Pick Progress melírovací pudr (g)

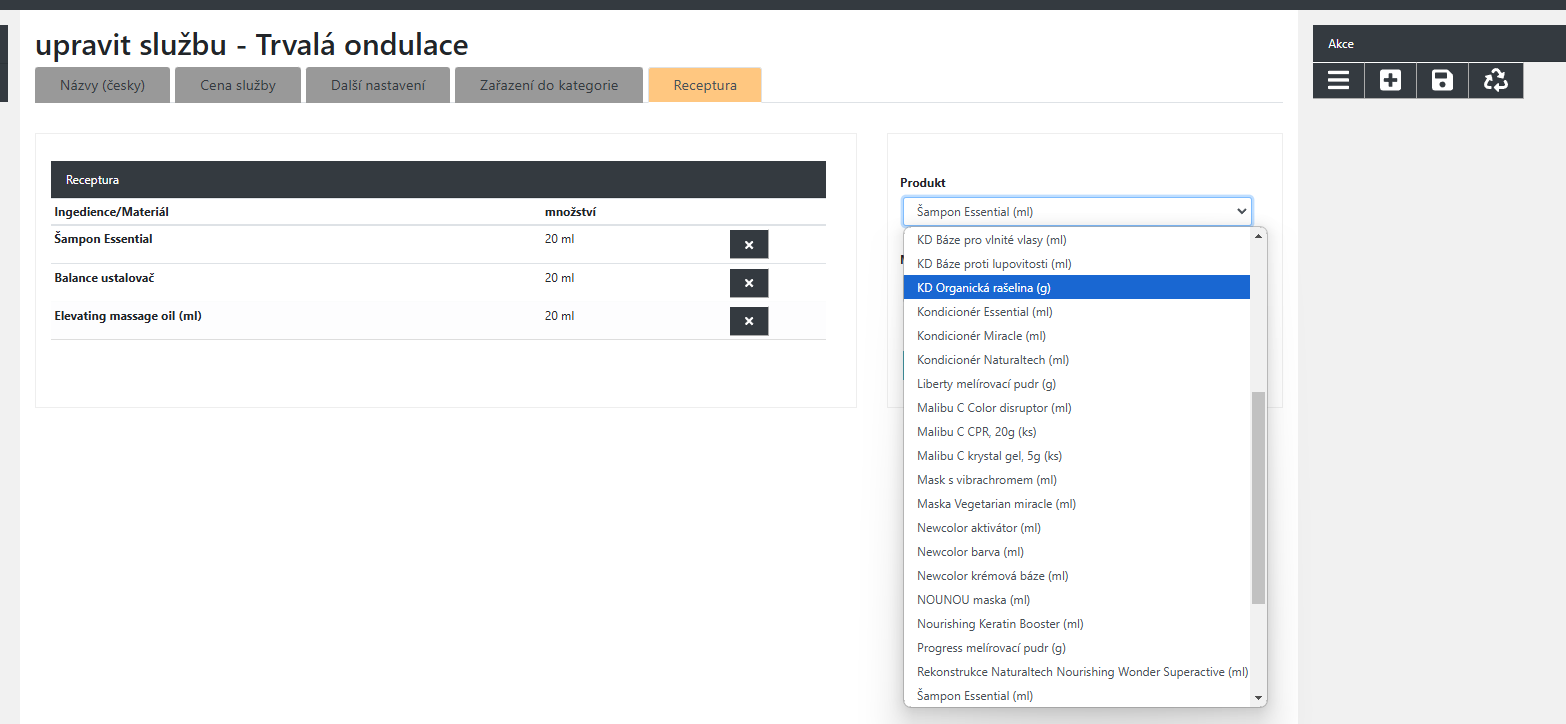[1077, 648]
